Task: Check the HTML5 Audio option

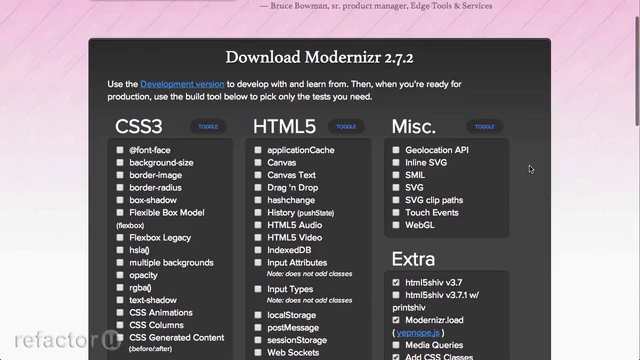Action: click(x=258, y=225)
